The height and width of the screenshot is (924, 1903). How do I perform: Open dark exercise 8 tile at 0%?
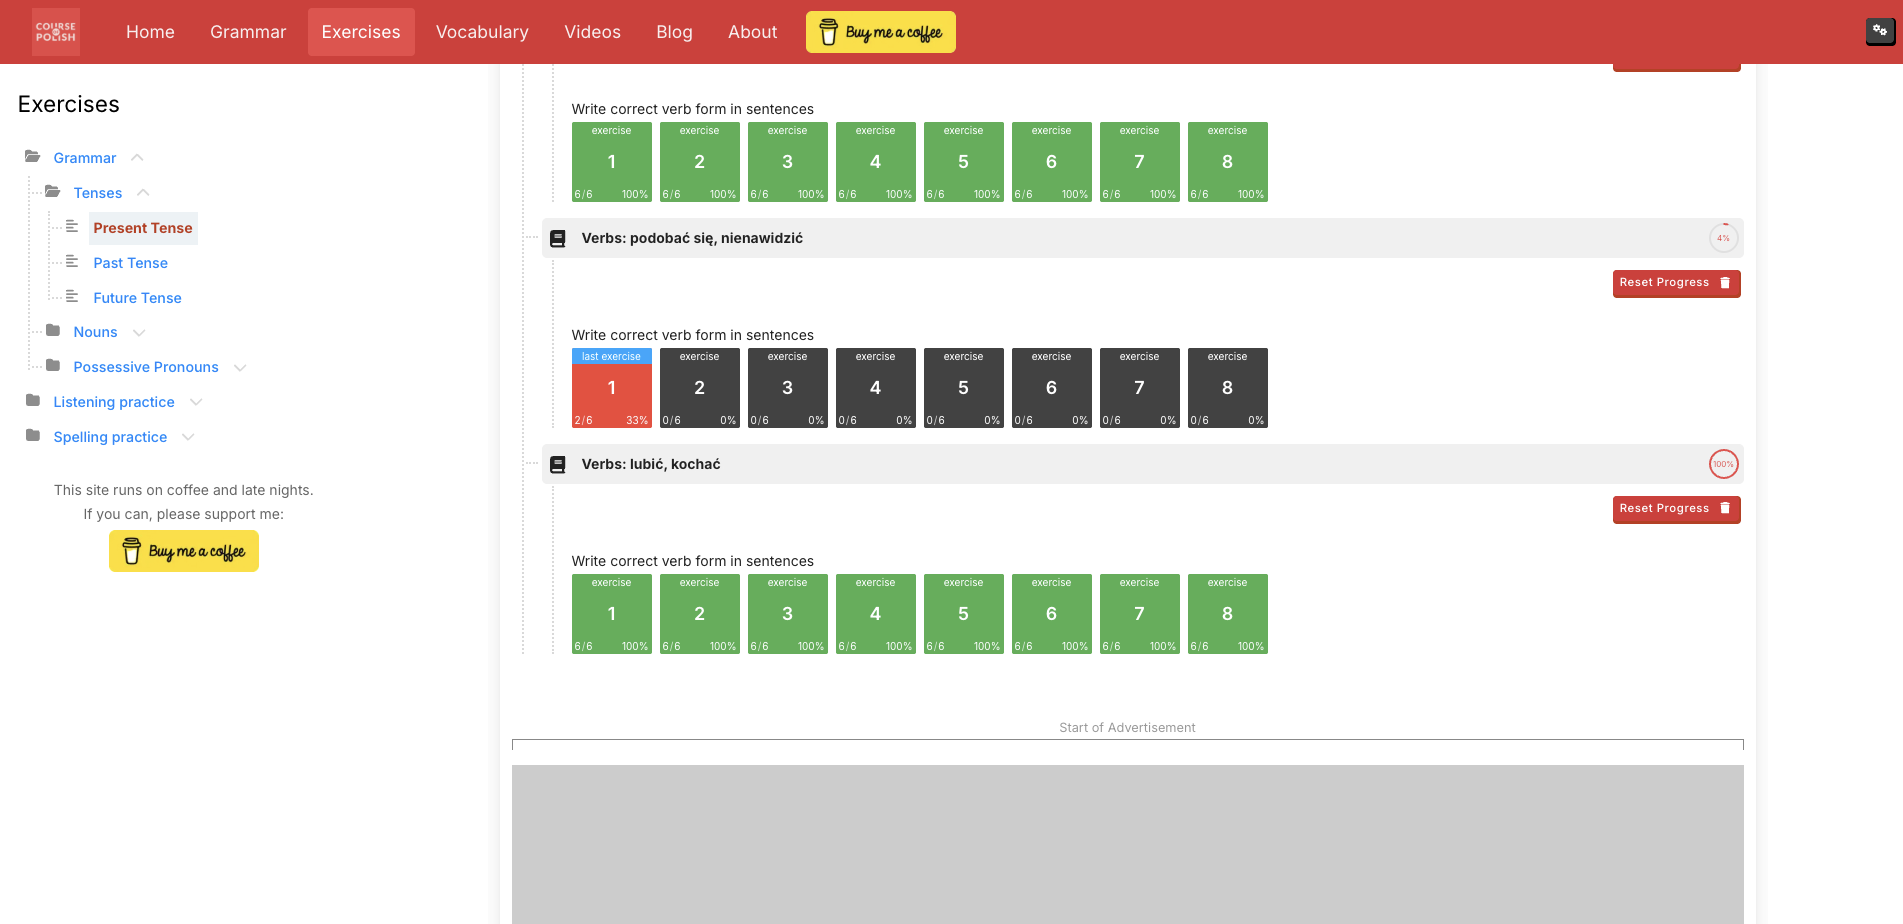[1228, 388]
